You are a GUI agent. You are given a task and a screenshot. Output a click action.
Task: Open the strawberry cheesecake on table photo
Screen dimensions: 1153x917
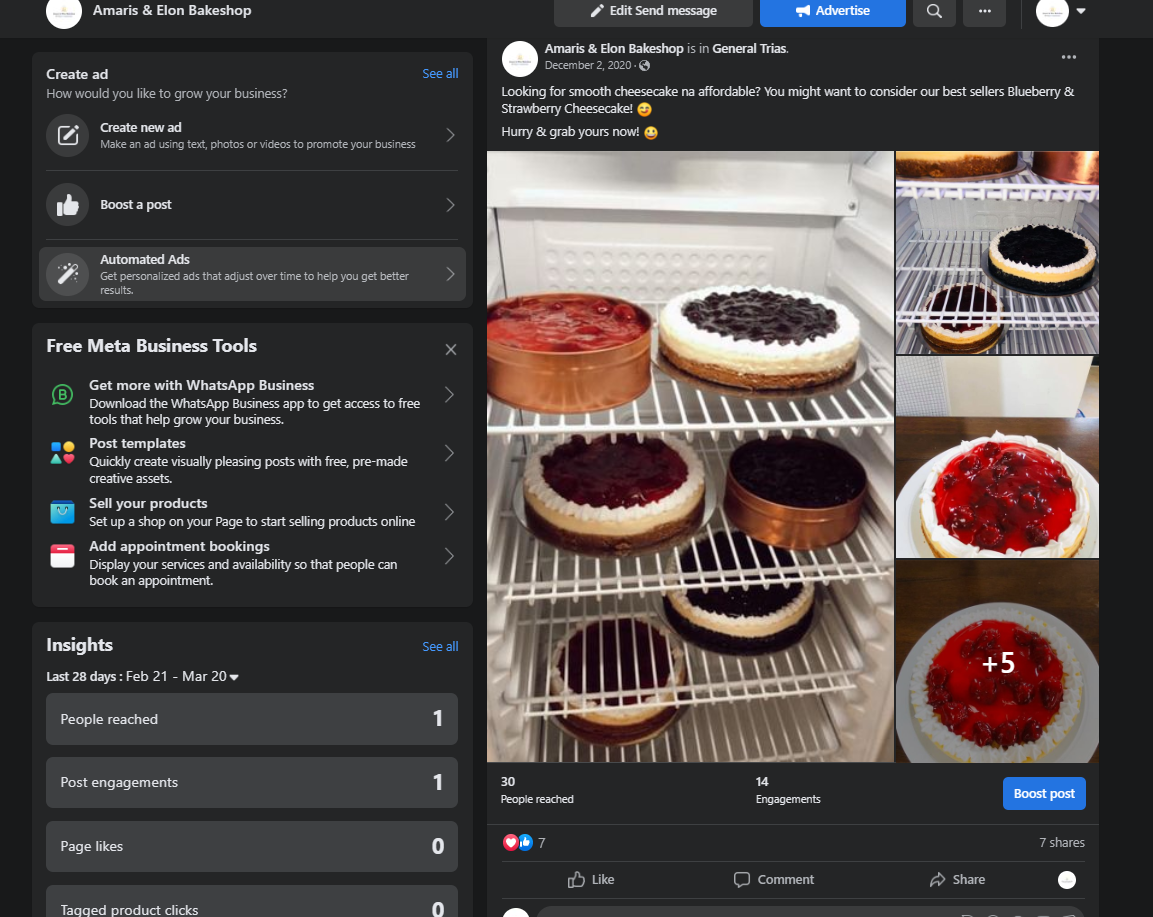tap(997, 457)
